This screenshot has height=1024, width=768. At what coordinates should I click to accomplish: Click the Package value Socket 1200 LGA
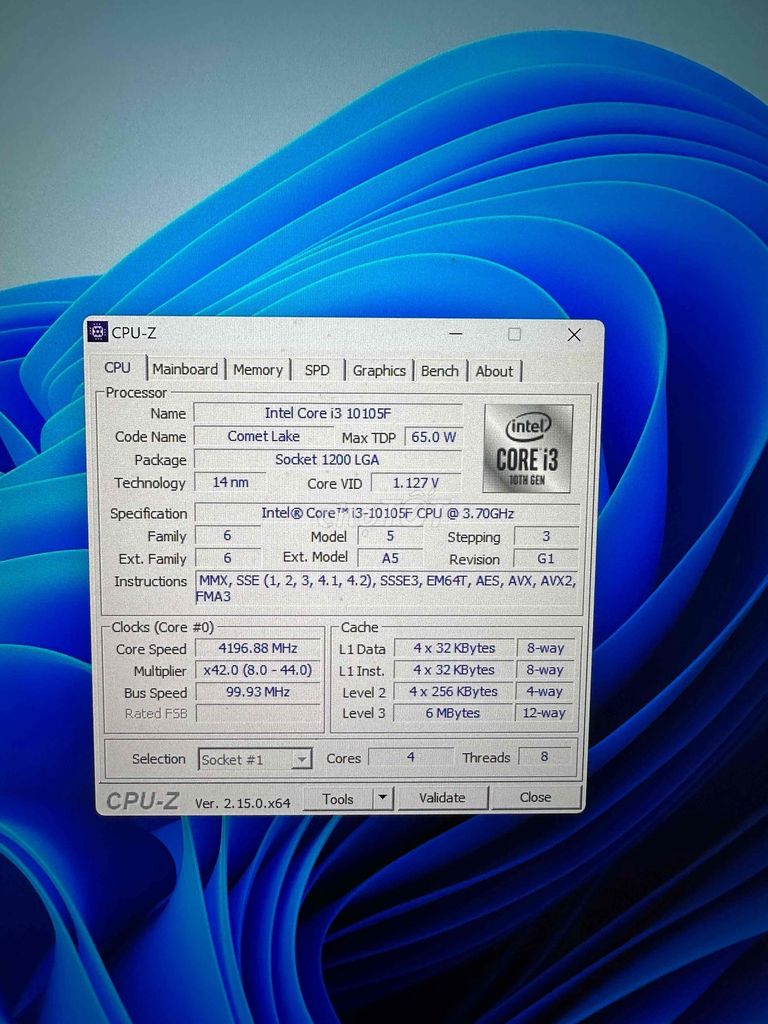[327, 460]
